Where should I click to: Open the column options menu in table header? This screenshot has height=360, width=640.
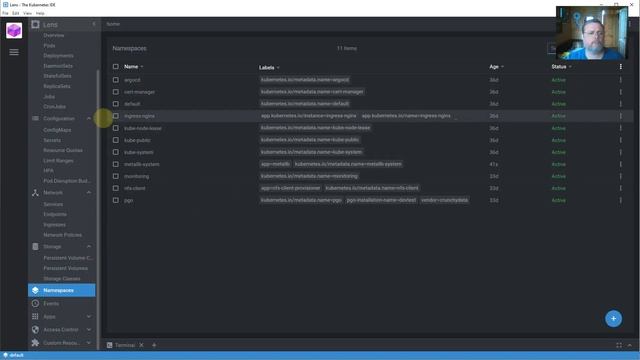point(621,67)
